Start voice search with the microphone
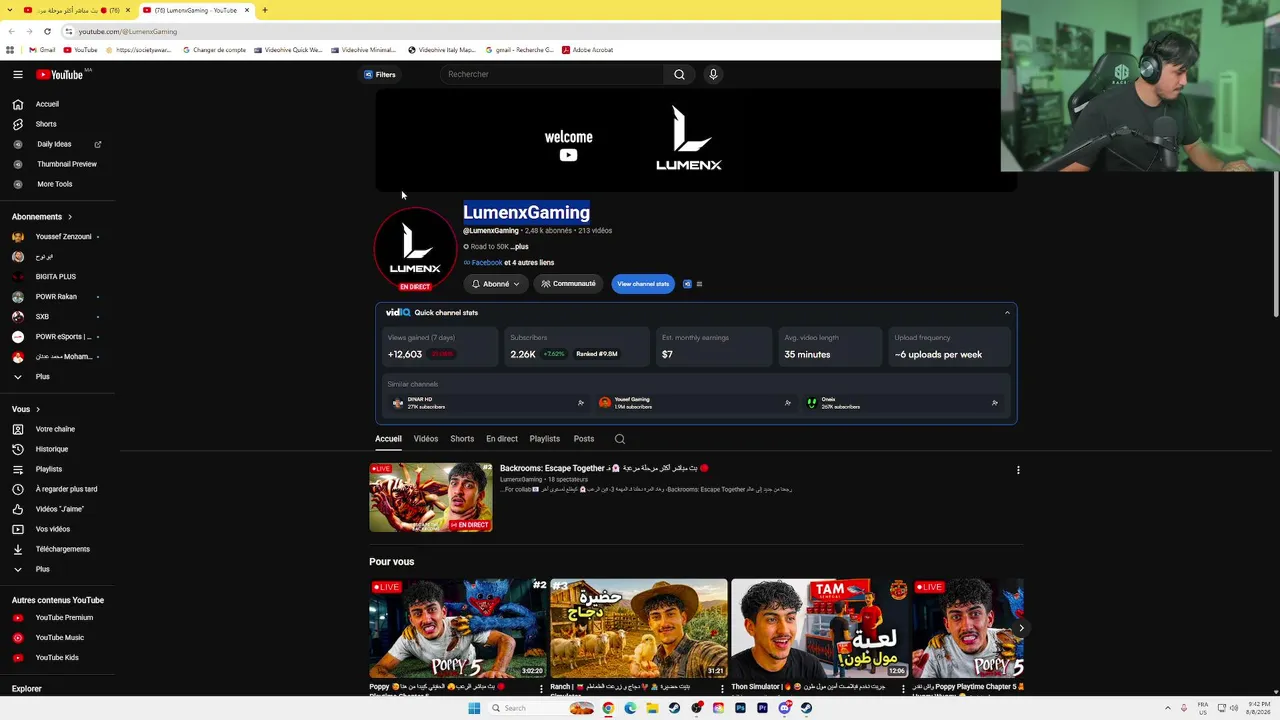 click(x=713, y=74)
